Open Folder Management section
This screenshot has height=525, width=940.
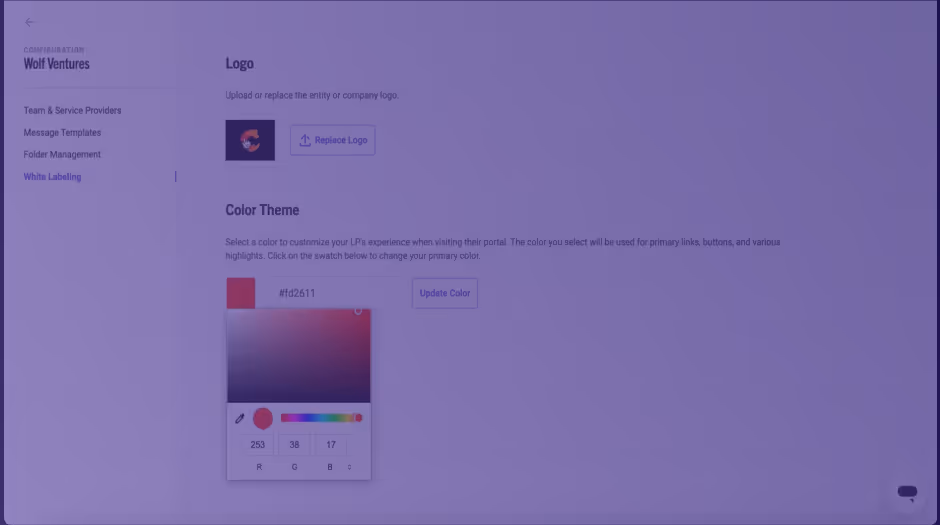click(x=62, y=154)
